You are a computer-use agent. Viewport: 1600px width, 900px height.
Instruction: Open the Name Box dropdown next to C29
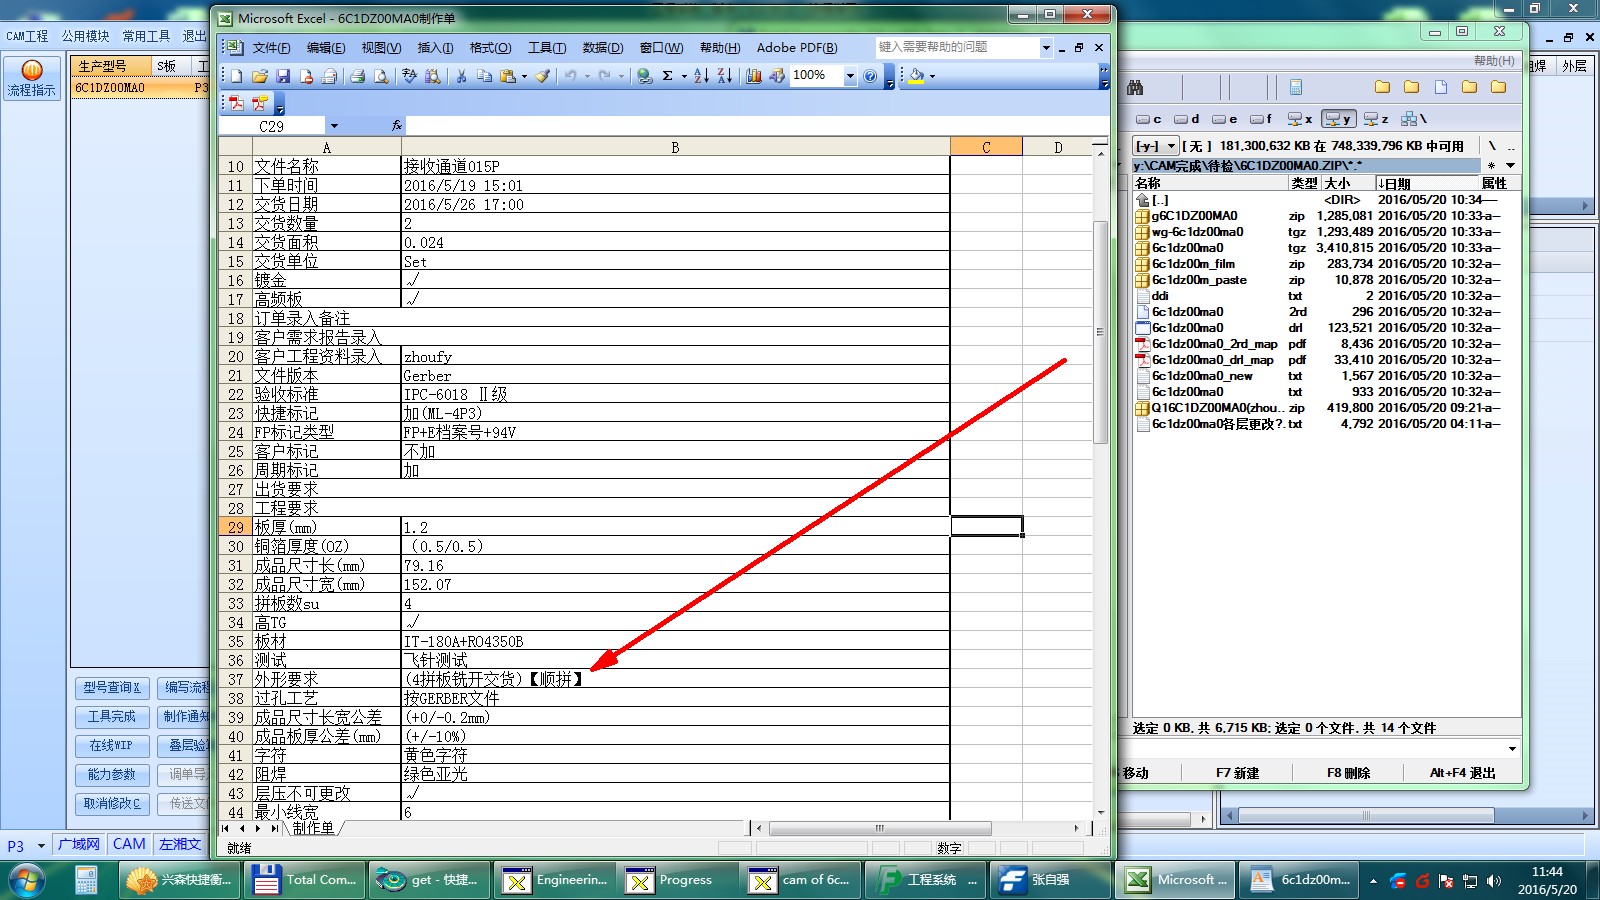point(334,126)
